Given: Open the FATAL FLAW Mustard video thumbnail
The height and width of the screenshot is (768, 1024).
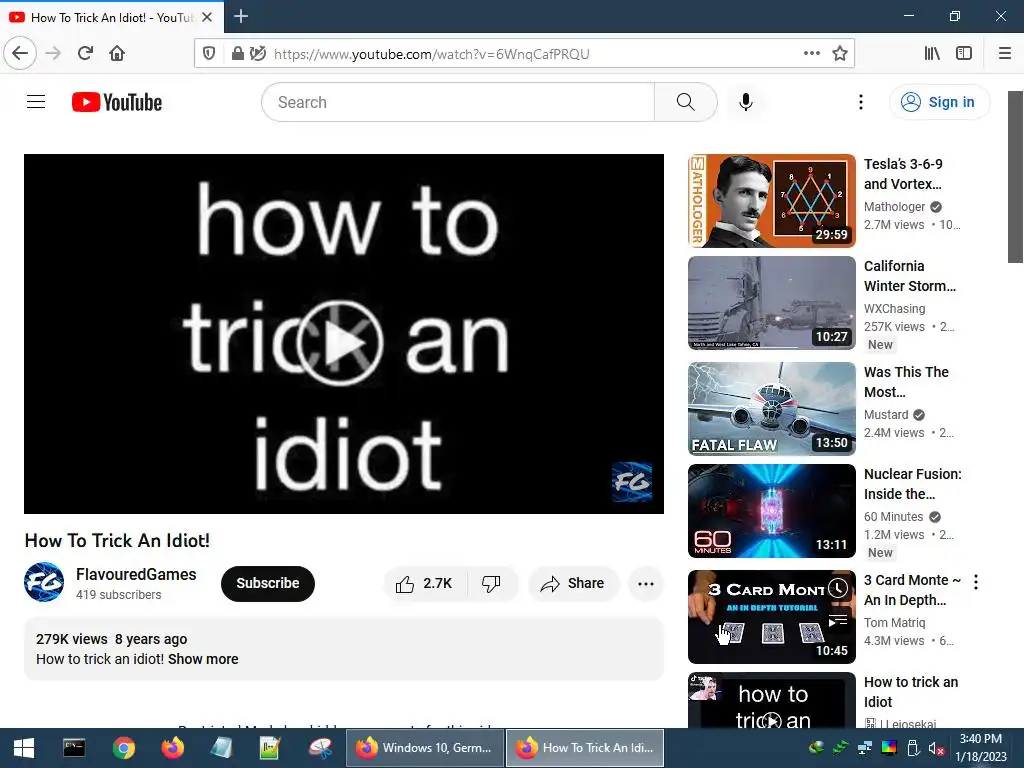Looking at the screenshot, I should (771, 409).
